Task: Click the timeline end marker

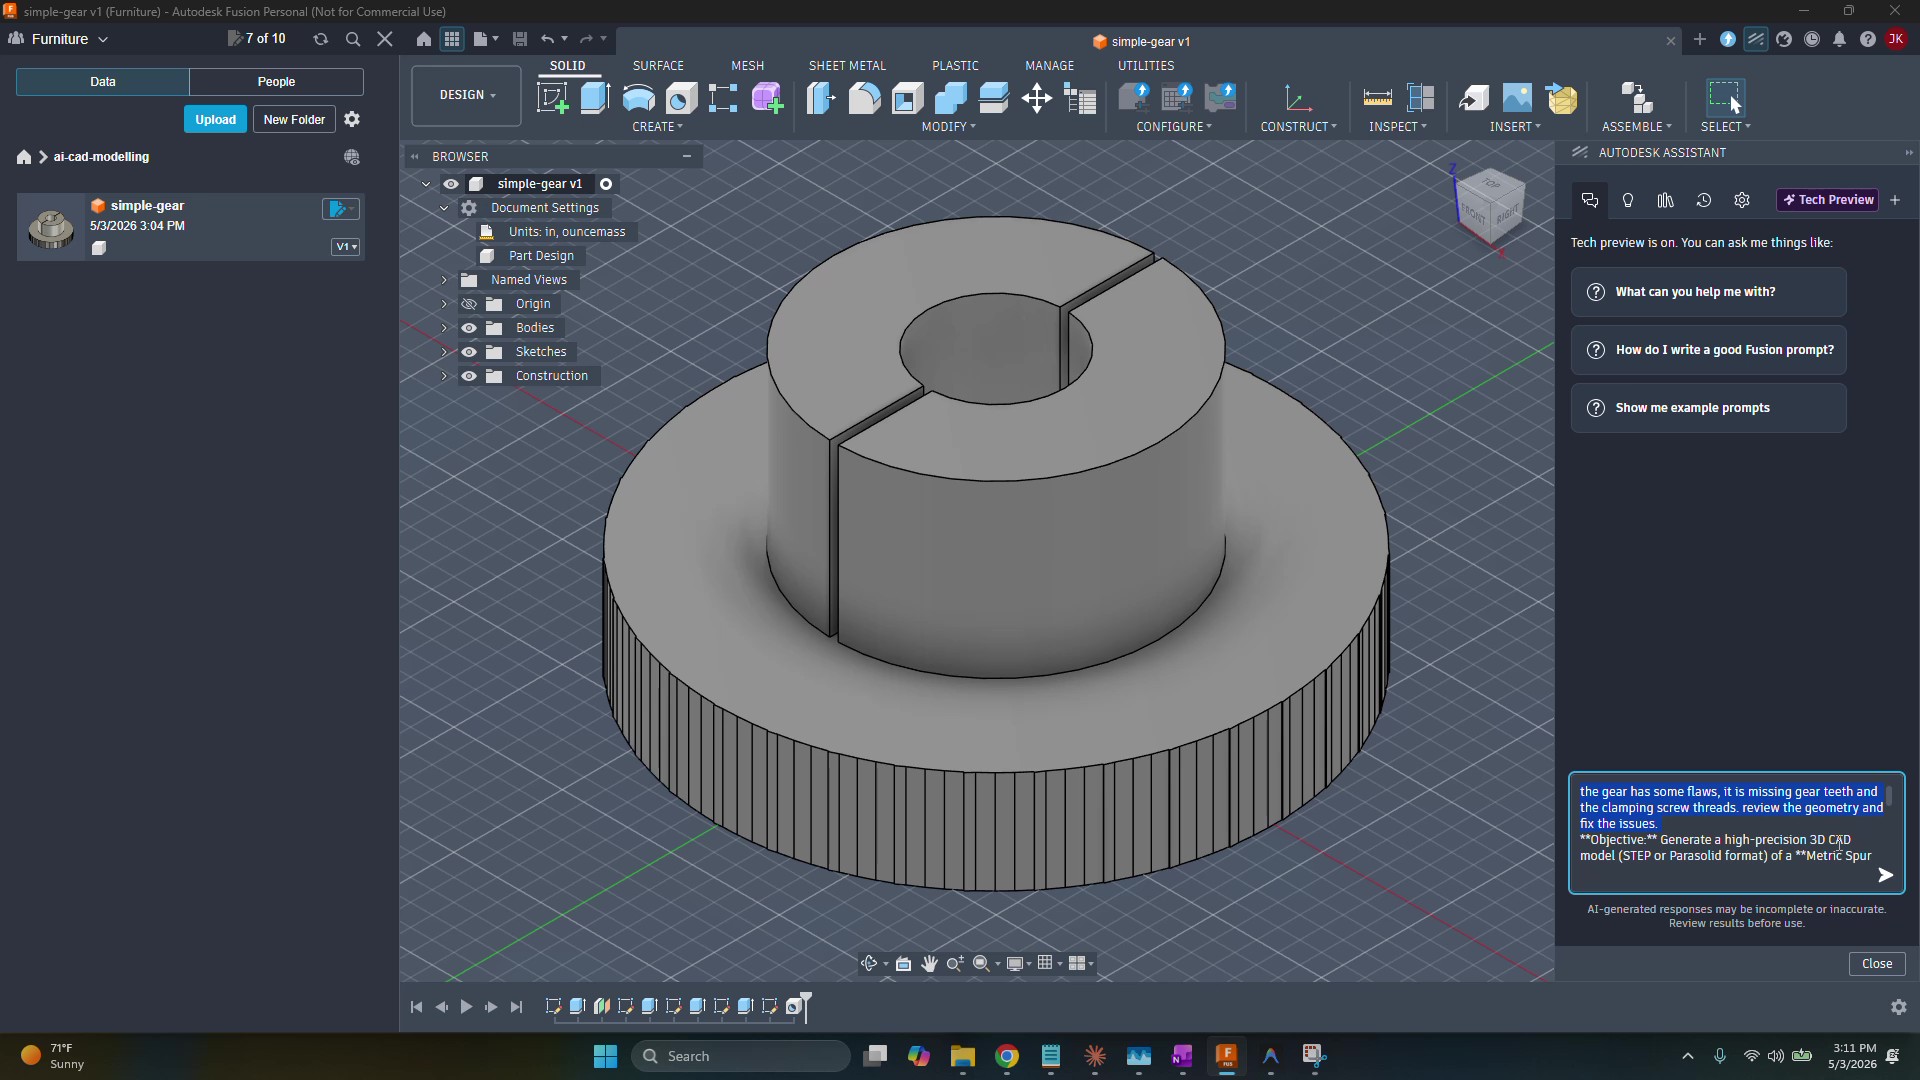Action: coord(806,1005)
